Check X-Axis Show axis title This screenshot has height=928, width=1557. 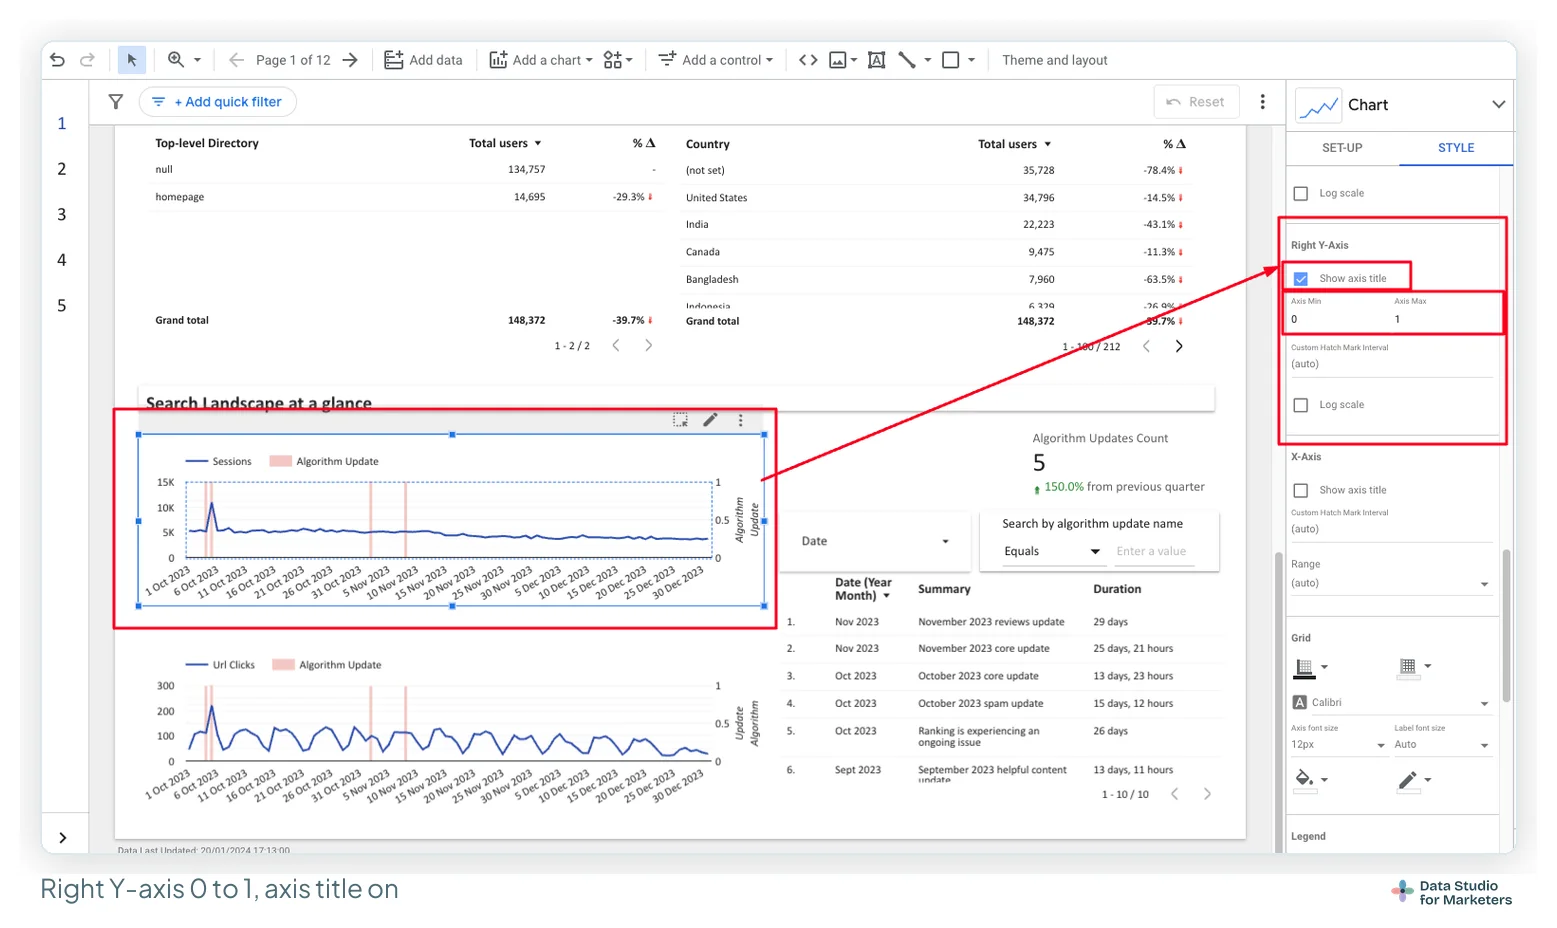pyautogui.click(x=1301, y=490)
